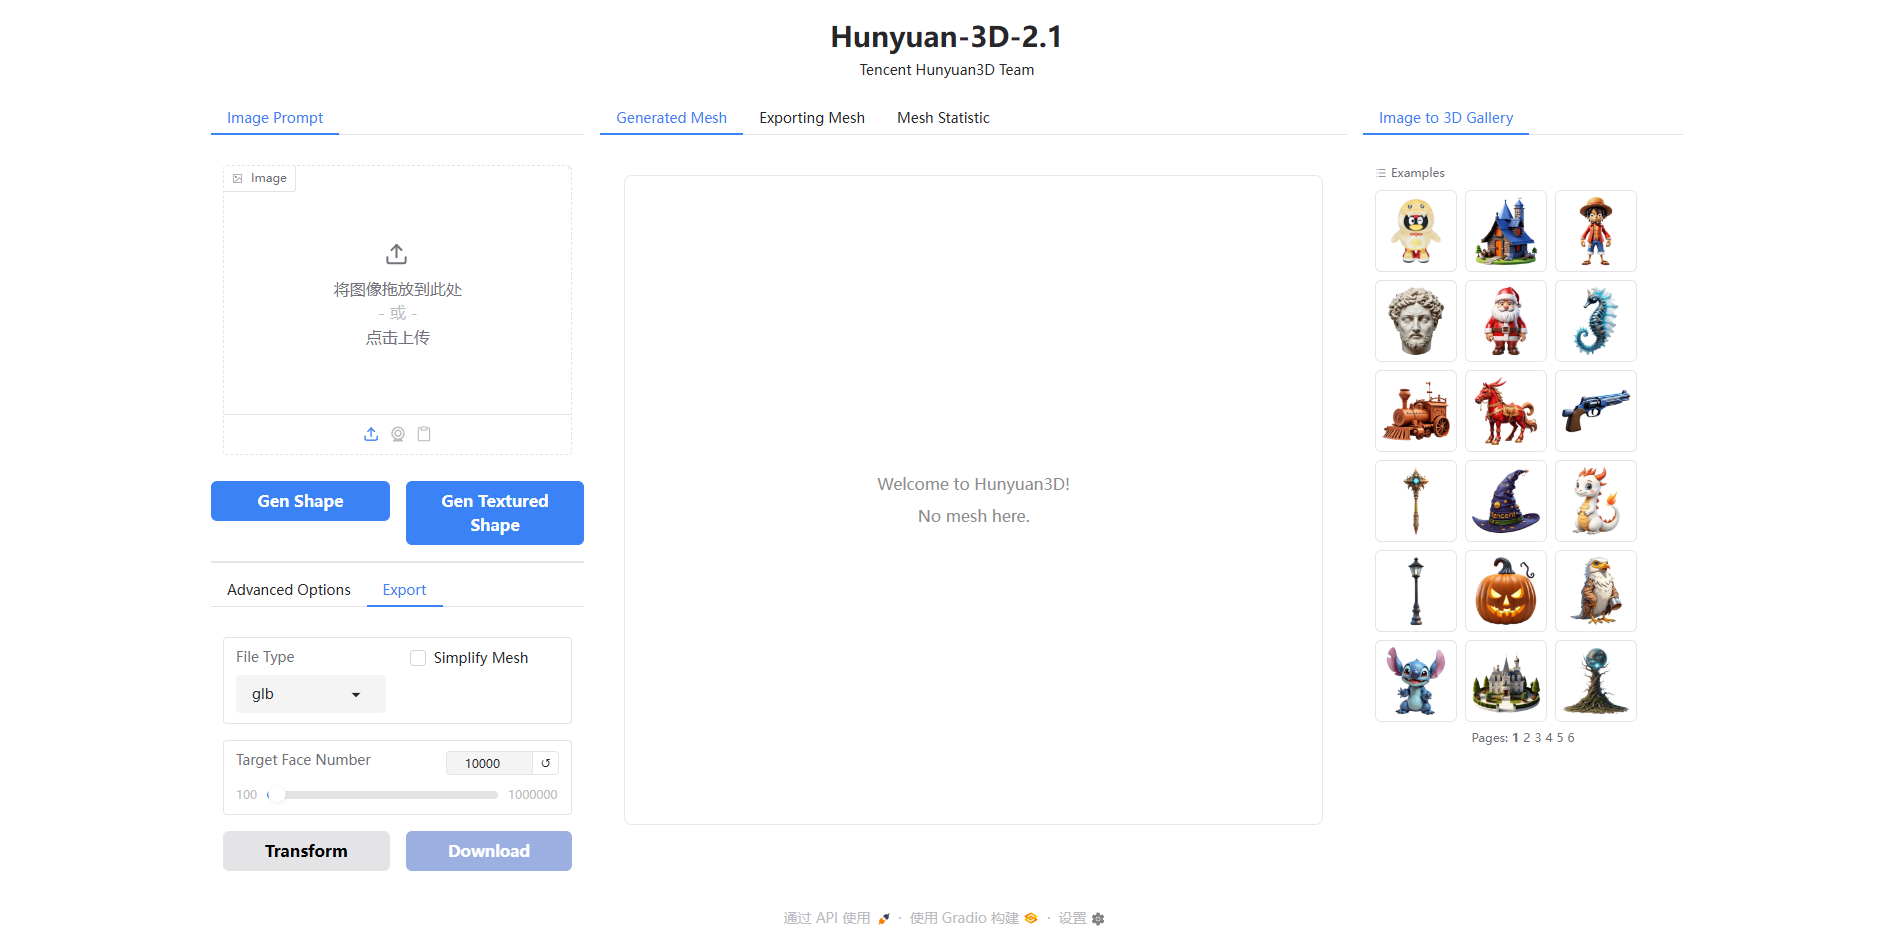Viewport: 1898px width, 942px height.
Task: Open the File Type glb dropdown
Action: click(x=311, y=694)
